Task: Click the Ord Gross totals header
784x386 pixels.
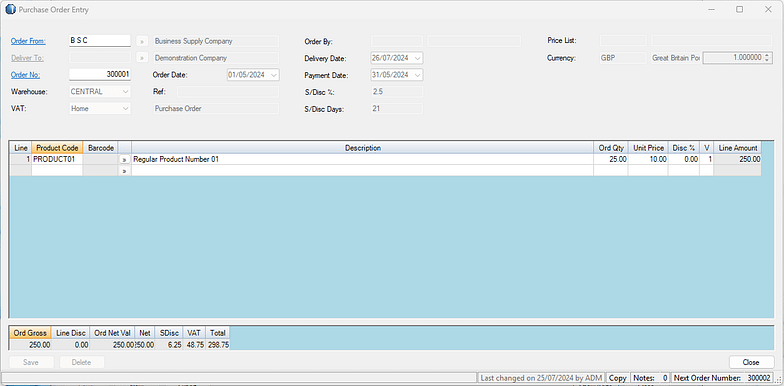Action: pos(30,333)
